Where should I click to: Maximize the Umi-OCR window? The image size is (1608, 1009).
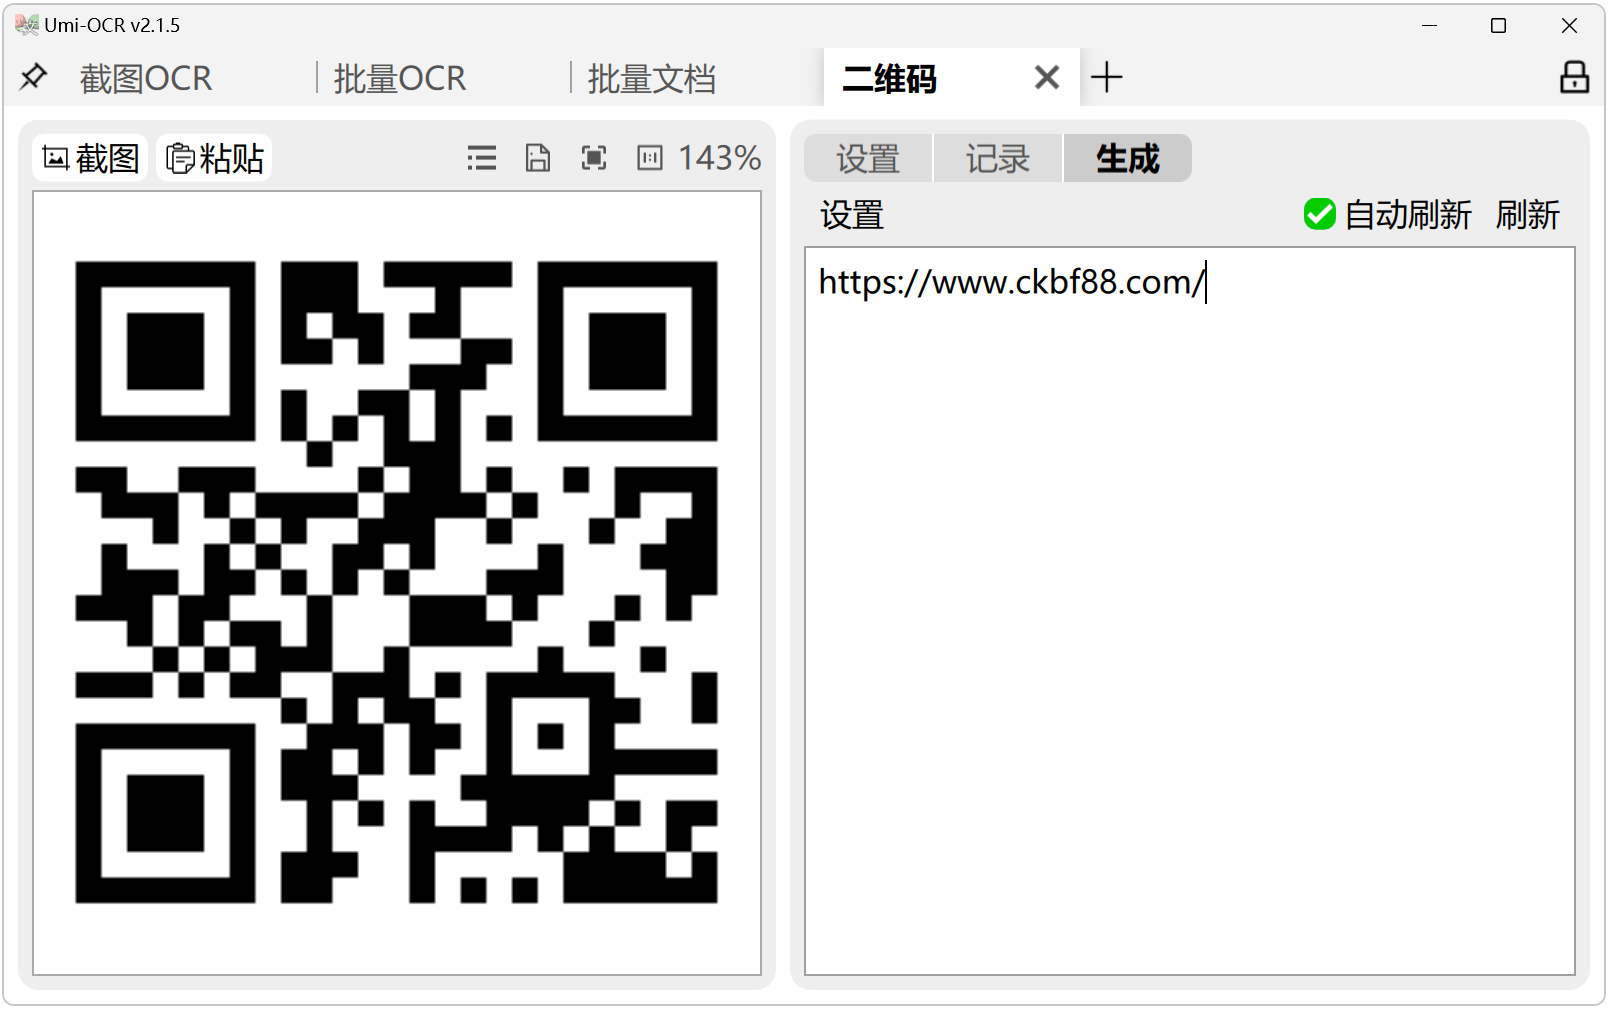click(1498, 26)
